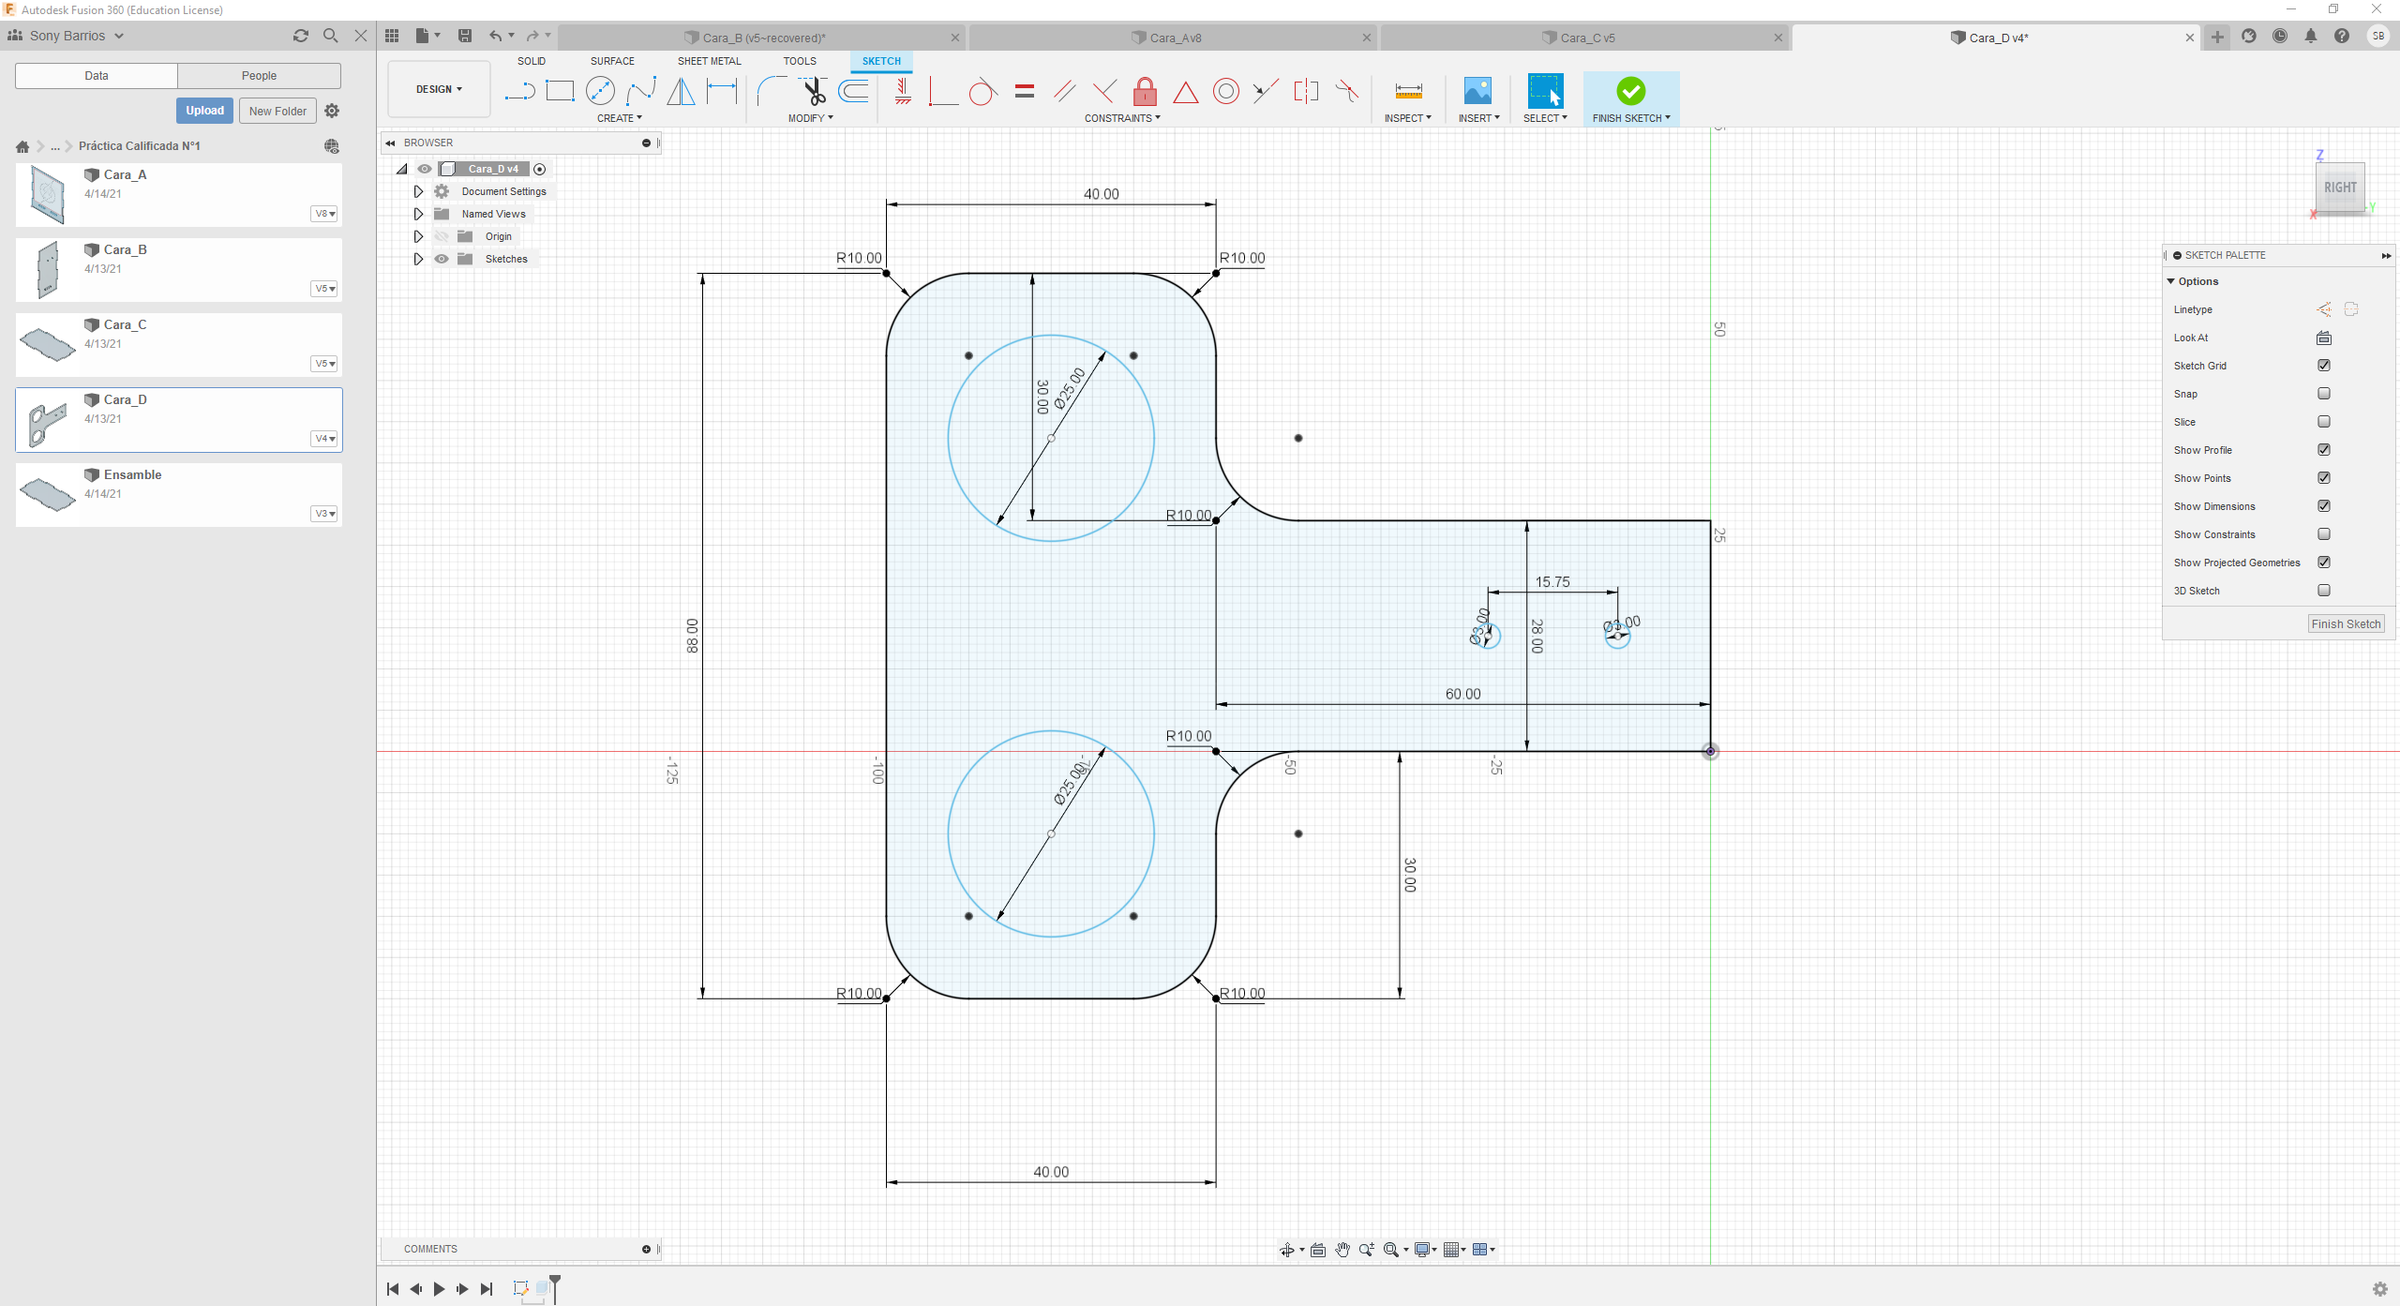
Task: Expand the Origin folder in browser
Action: click(418, 236)
